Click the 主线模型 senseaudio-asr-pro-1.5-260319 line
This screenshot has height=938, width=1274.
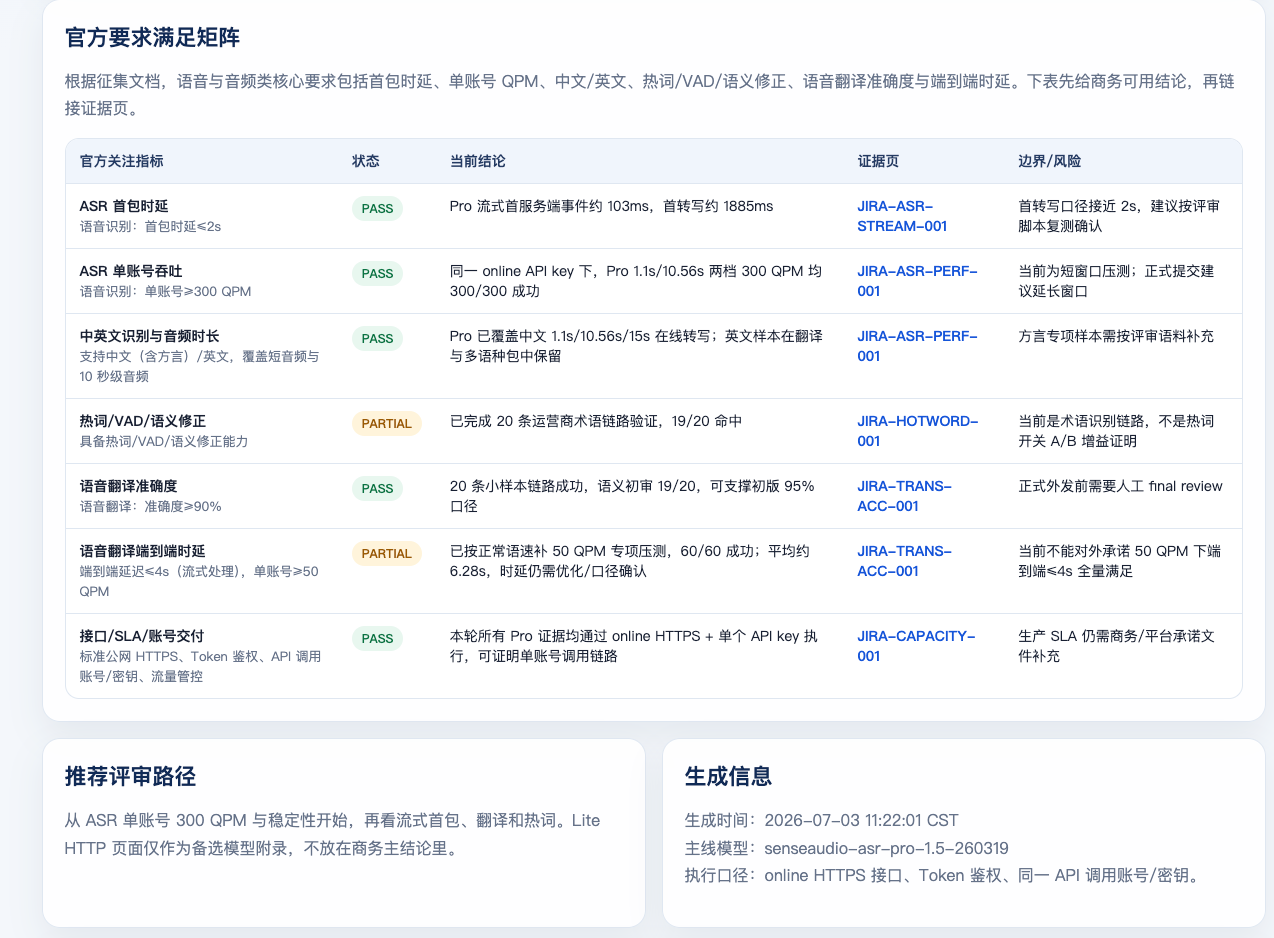(x=846, y=848)
